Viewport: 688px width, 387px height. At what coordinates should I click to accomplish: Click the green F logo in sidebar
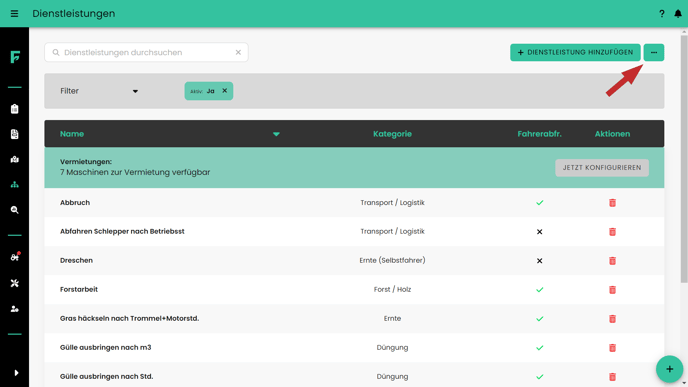pos(15,57)
